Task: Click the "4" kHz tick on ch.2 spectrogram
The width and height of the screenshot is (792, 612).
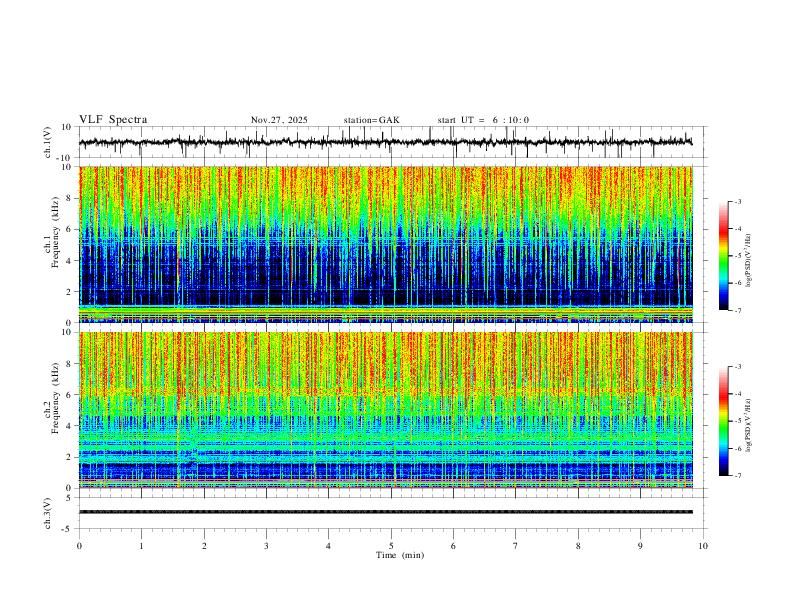Action: (70, 426)
